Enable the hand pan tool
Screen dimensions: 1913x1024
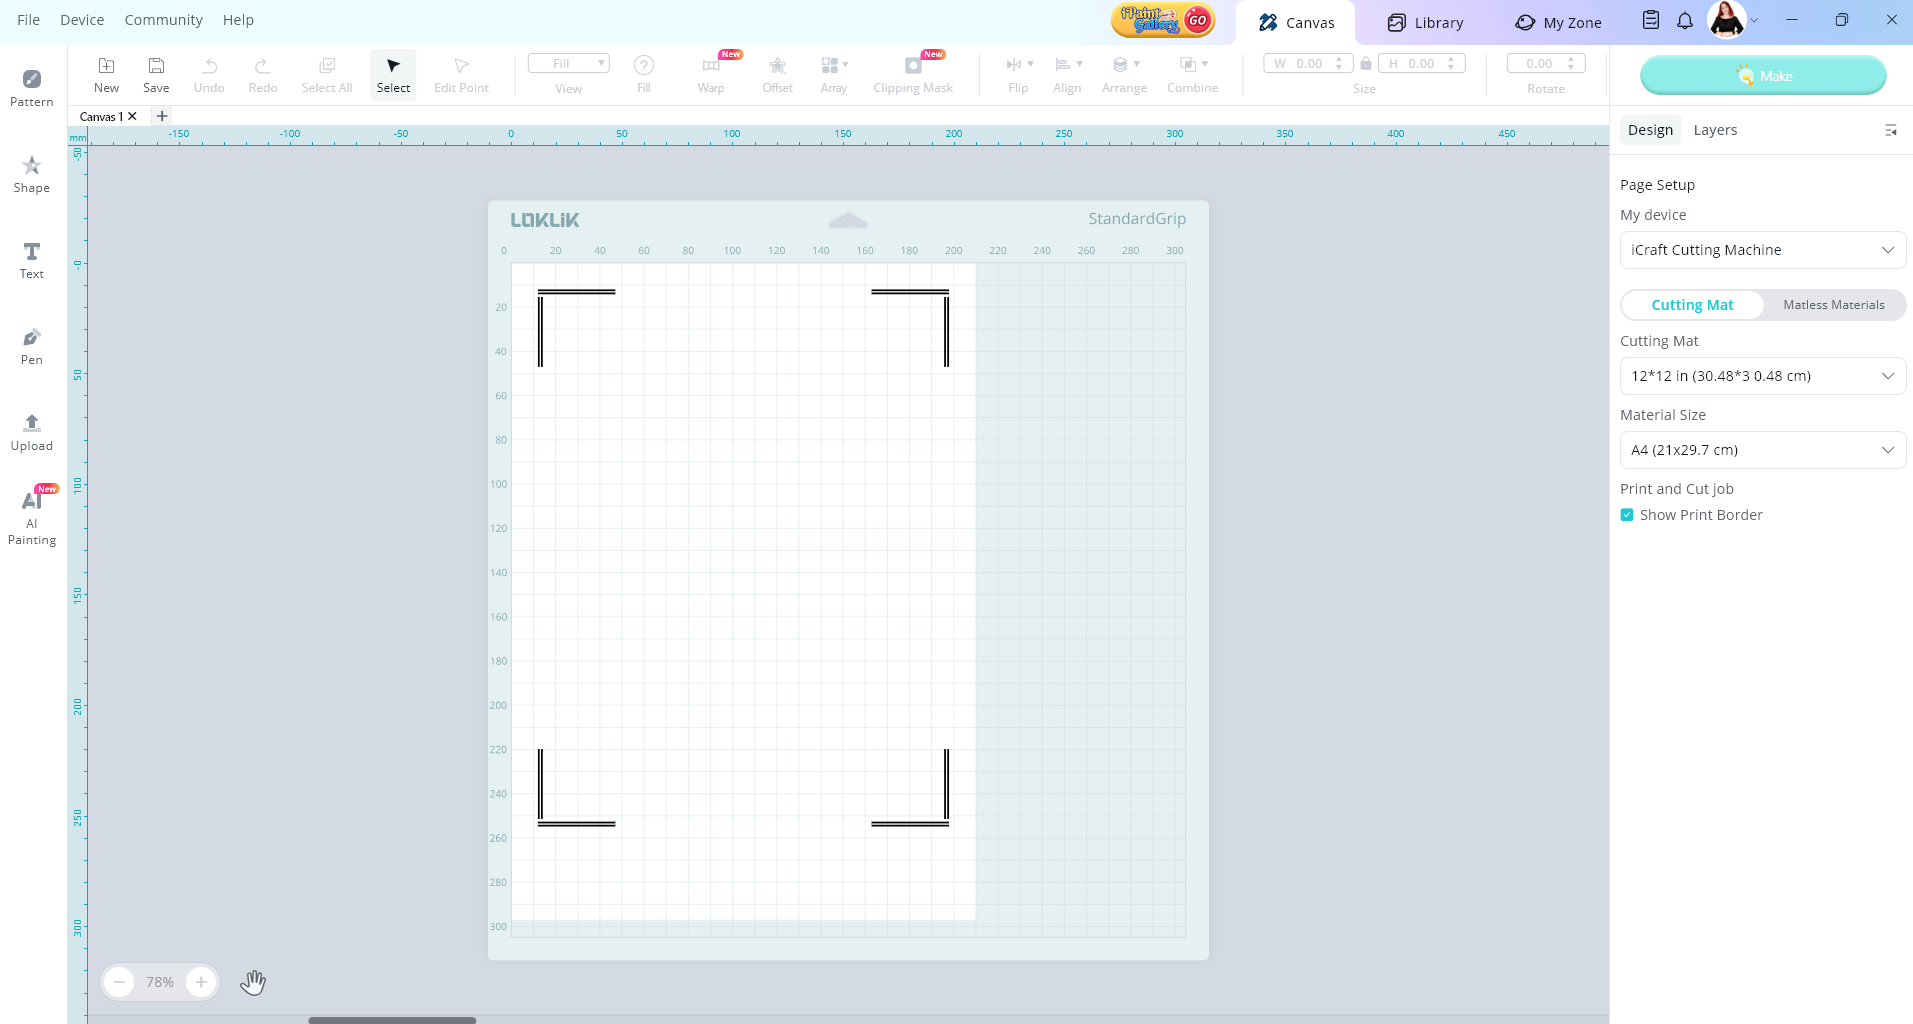click(253, 982)
